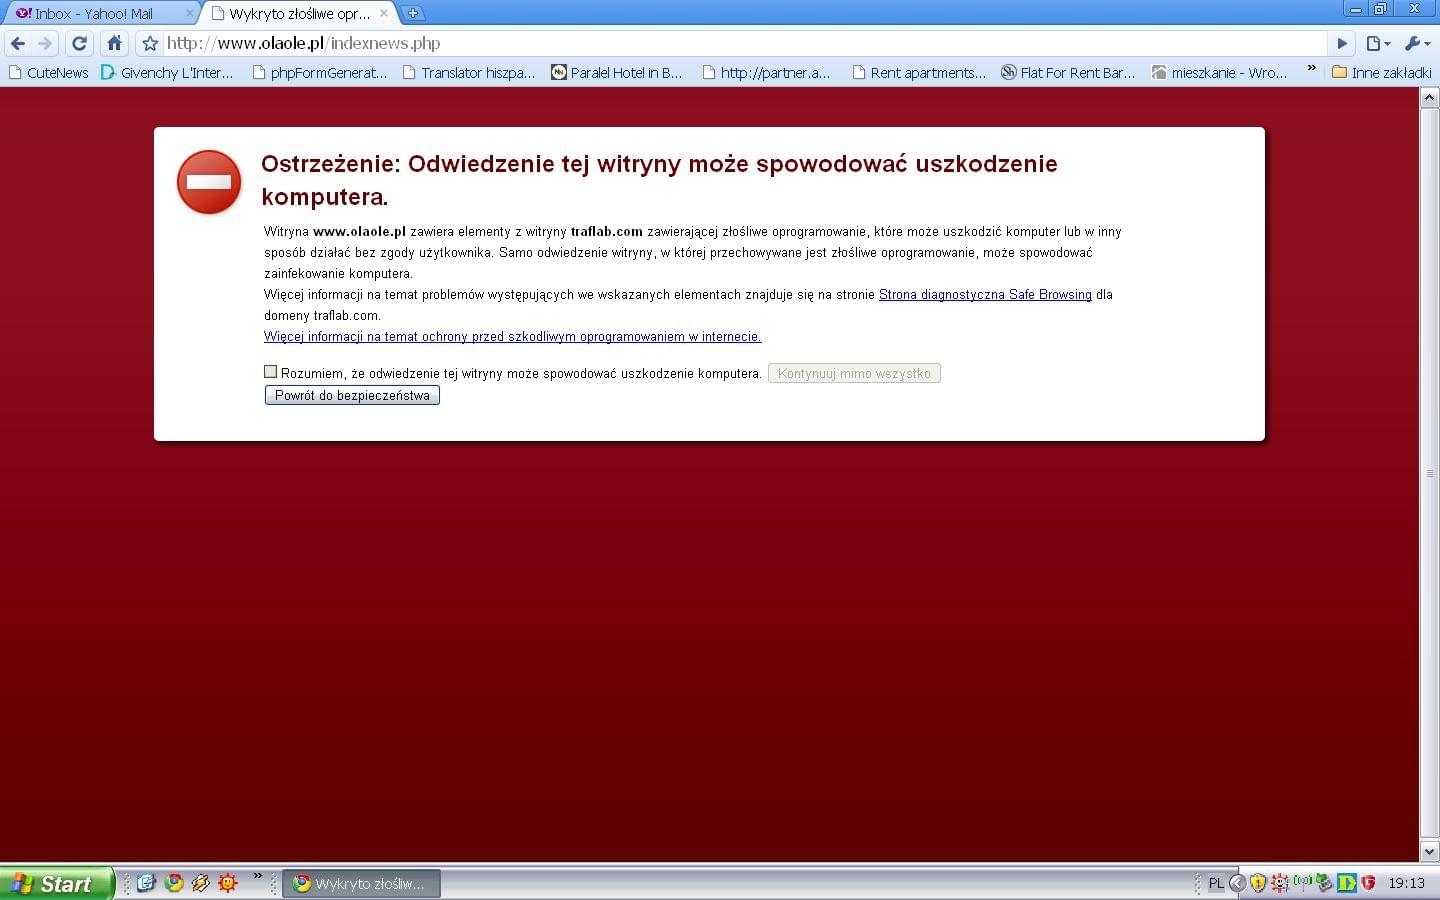Open the Rent apartments... bookmark
Screen dimensions: 1440x900
pyautogui.click(x=918, y=73)
